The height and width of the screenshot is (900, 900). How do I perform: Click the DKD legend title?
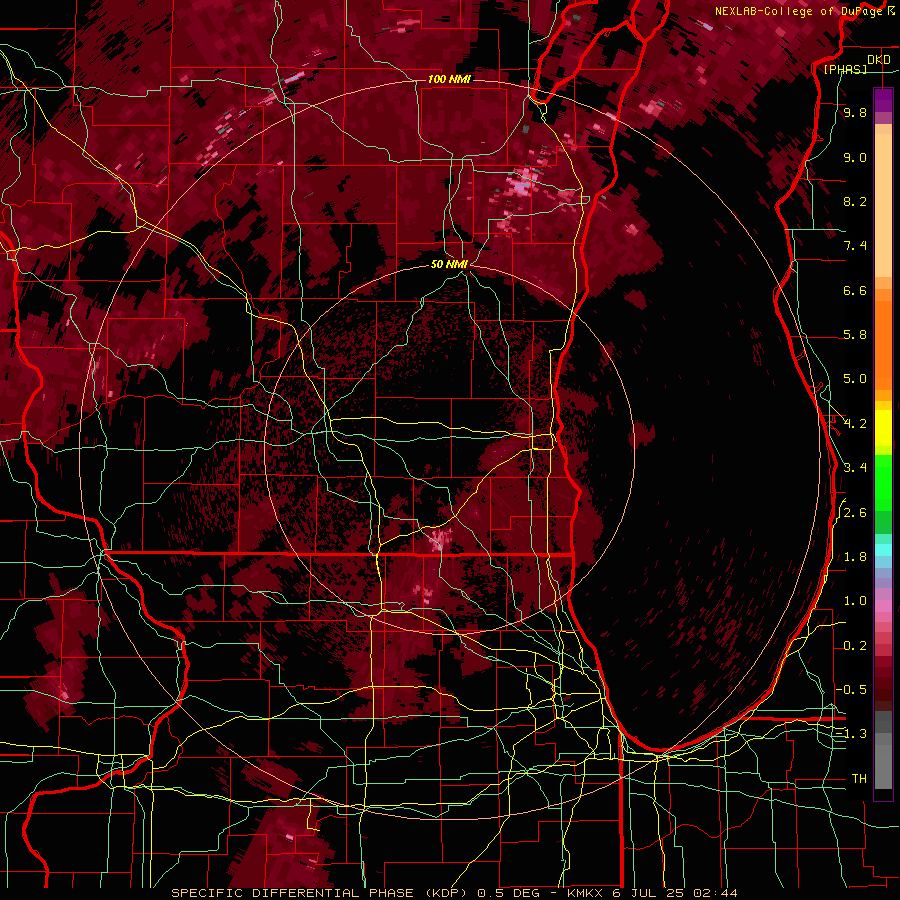click(x=878, y=59)
